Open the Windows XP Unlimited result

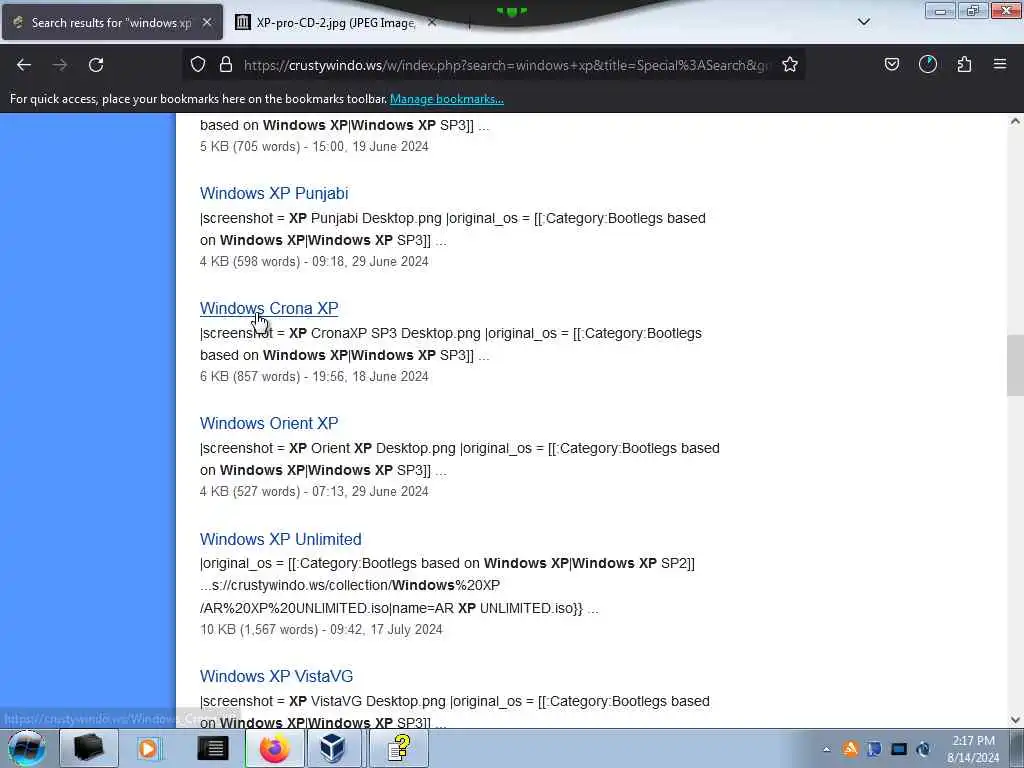[281, 539]
